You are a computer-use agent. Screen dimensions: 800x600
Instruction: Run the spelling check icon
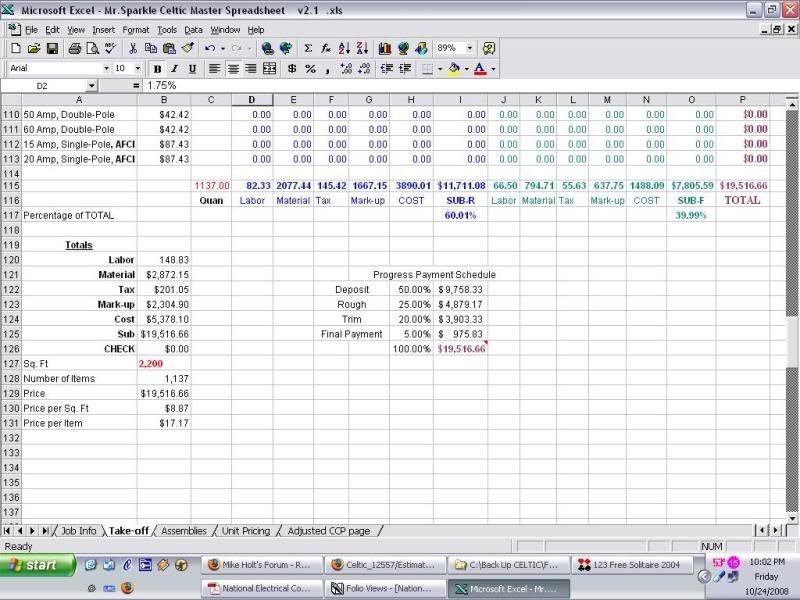click(110, 48)
